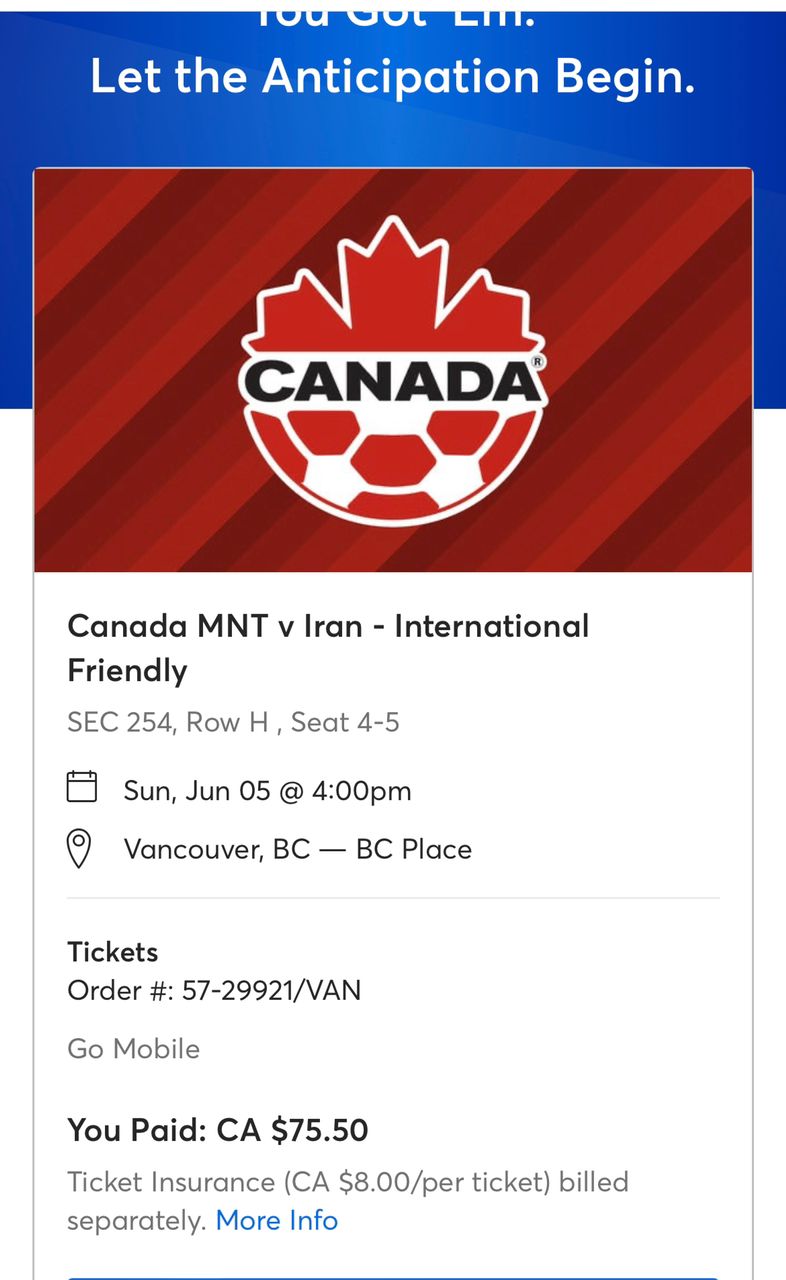Screen dimensions: 786x1280
Task: Click the SEC 254, Row H seat details
Action: (x=233, y=722)
